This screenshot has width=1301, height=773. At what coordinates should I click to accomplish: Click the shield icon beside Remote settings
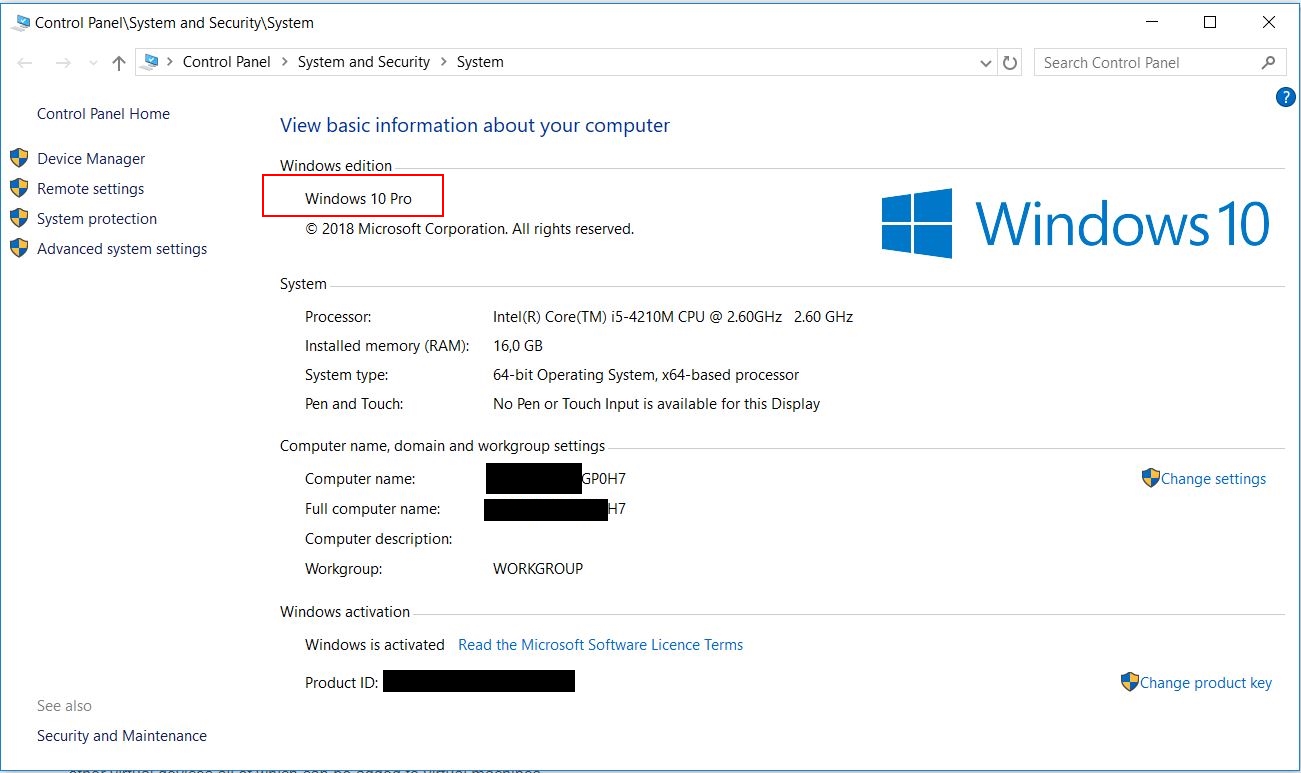19,188
